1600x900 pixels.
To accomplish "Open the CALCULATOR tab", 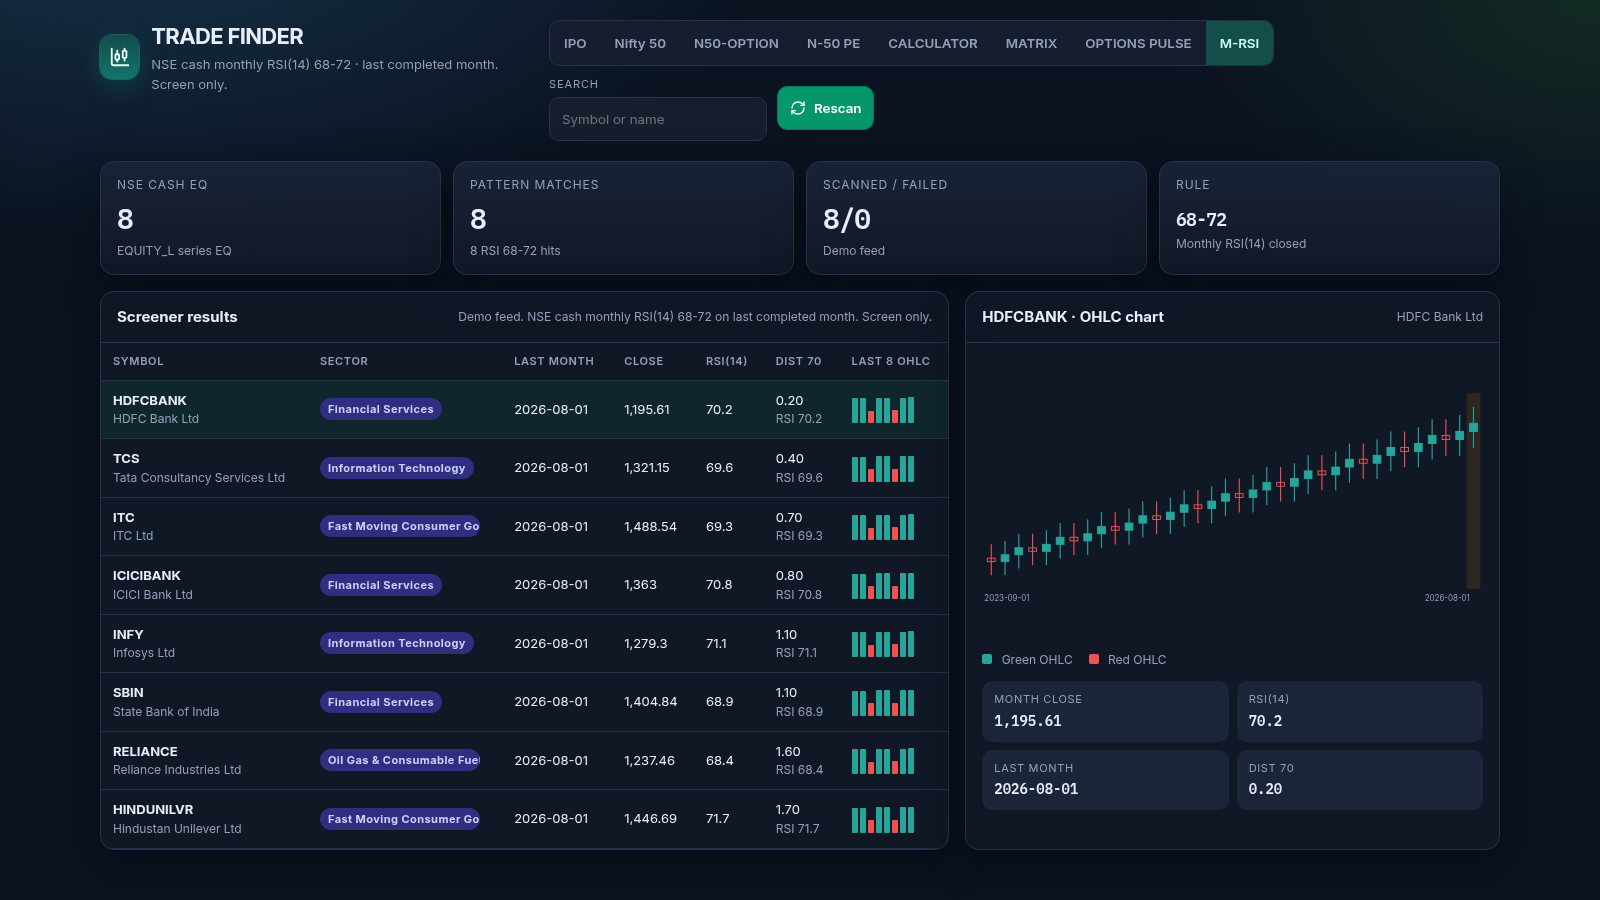I will coord(933,43).
